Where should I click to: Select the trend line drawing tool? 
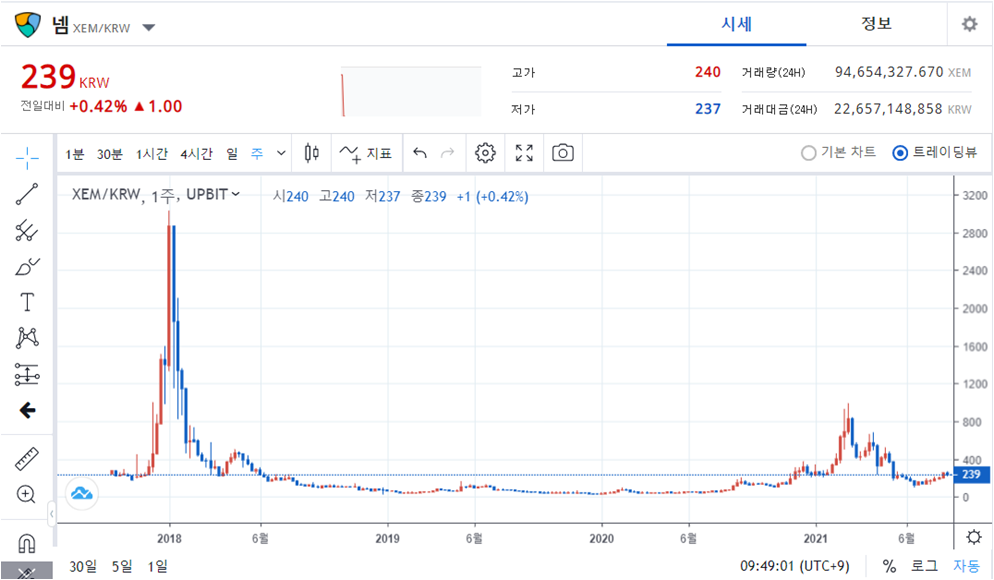point(27,194)
